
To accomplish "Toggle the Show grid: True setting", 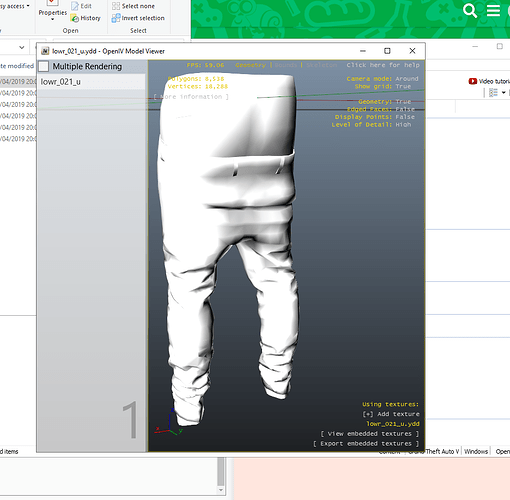I will click(383, 86).
